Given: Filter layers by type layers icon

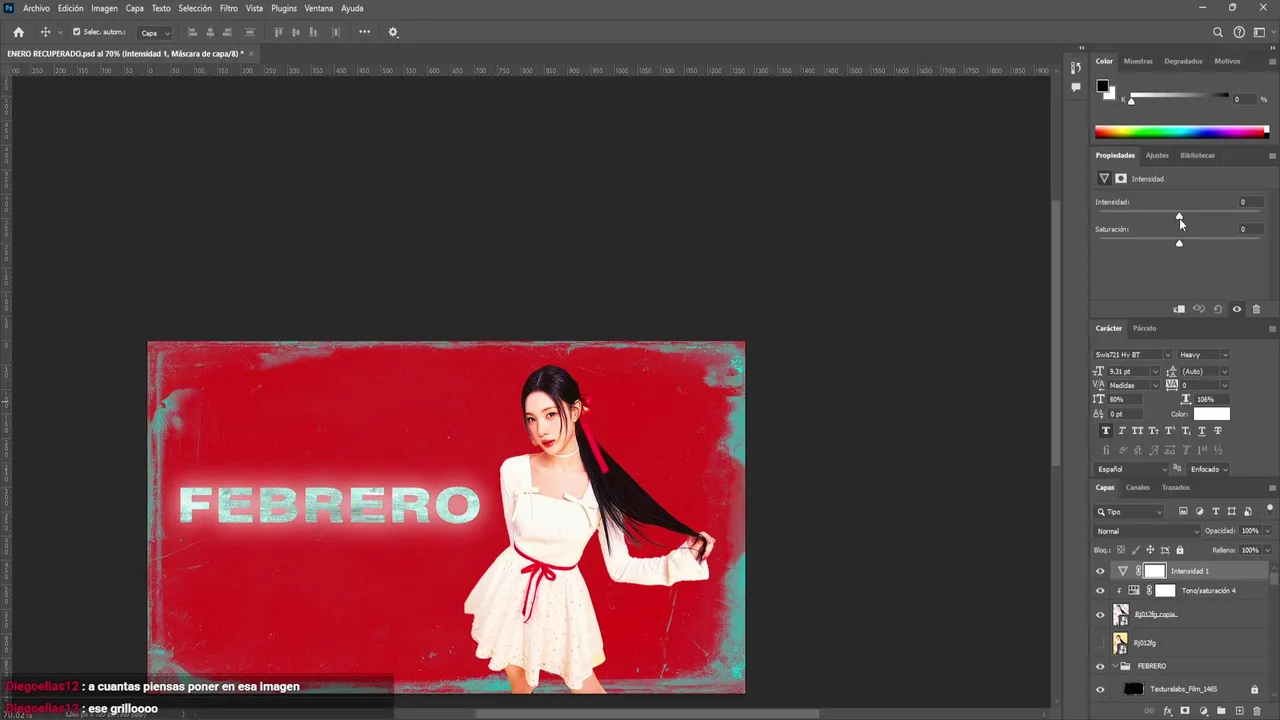Looking at the screenshot, I should point(1216,511).
